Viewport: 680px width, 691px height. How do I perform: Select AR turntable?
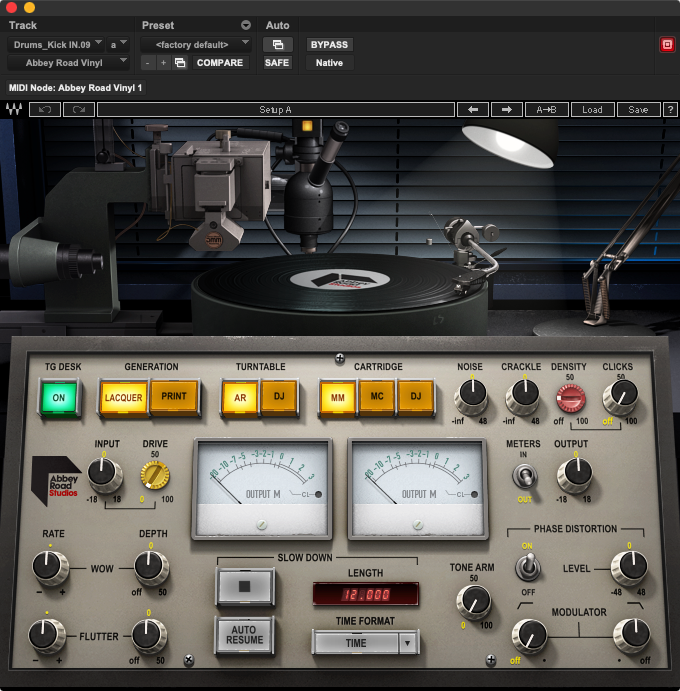[240, 398]
